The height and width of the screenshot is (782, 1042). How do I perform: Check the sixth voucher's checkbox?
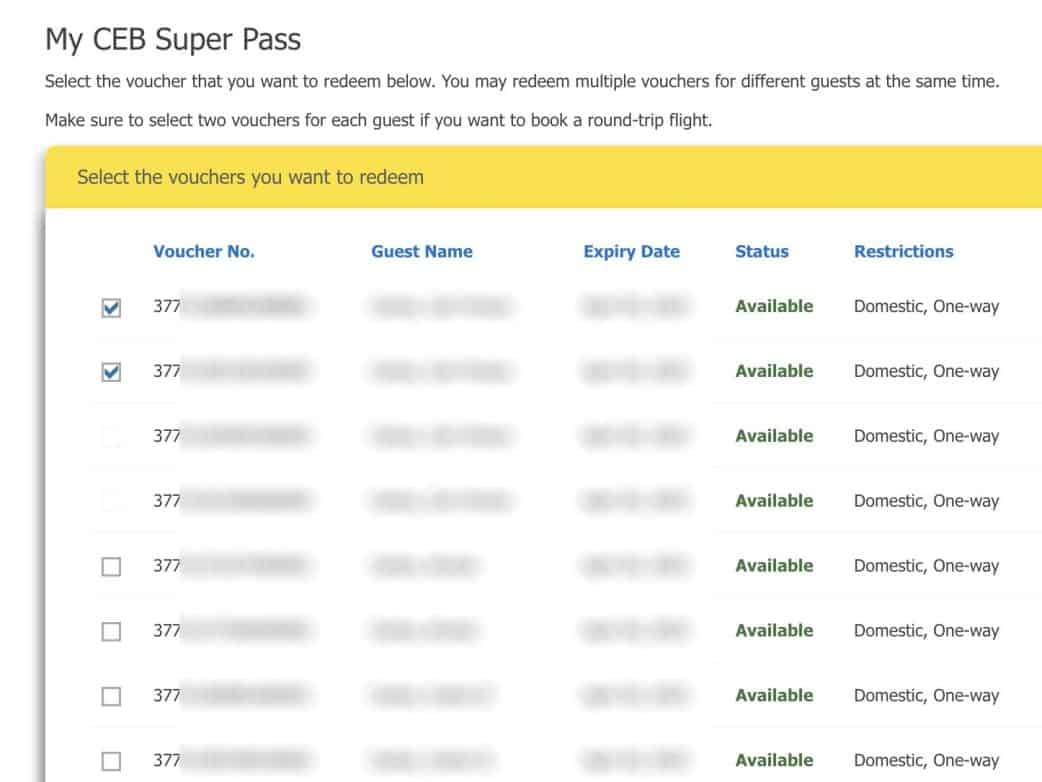(x=111, y=632)
